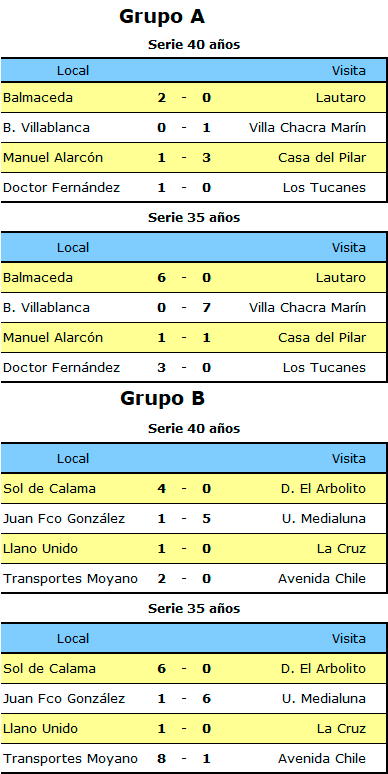The image size is (388, 774).
Task: Click Lautaro in Grupo A Serie 35
Action: 341,278
